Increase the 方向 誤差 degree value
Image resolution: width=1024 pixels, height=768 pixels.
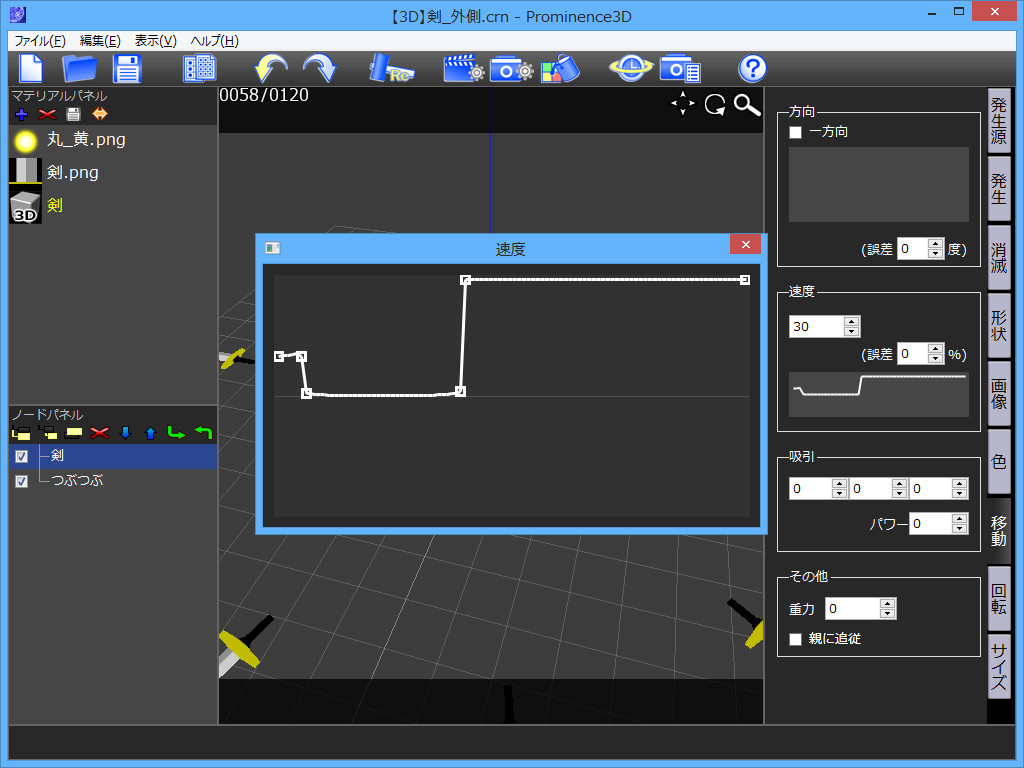pos(936,244)
